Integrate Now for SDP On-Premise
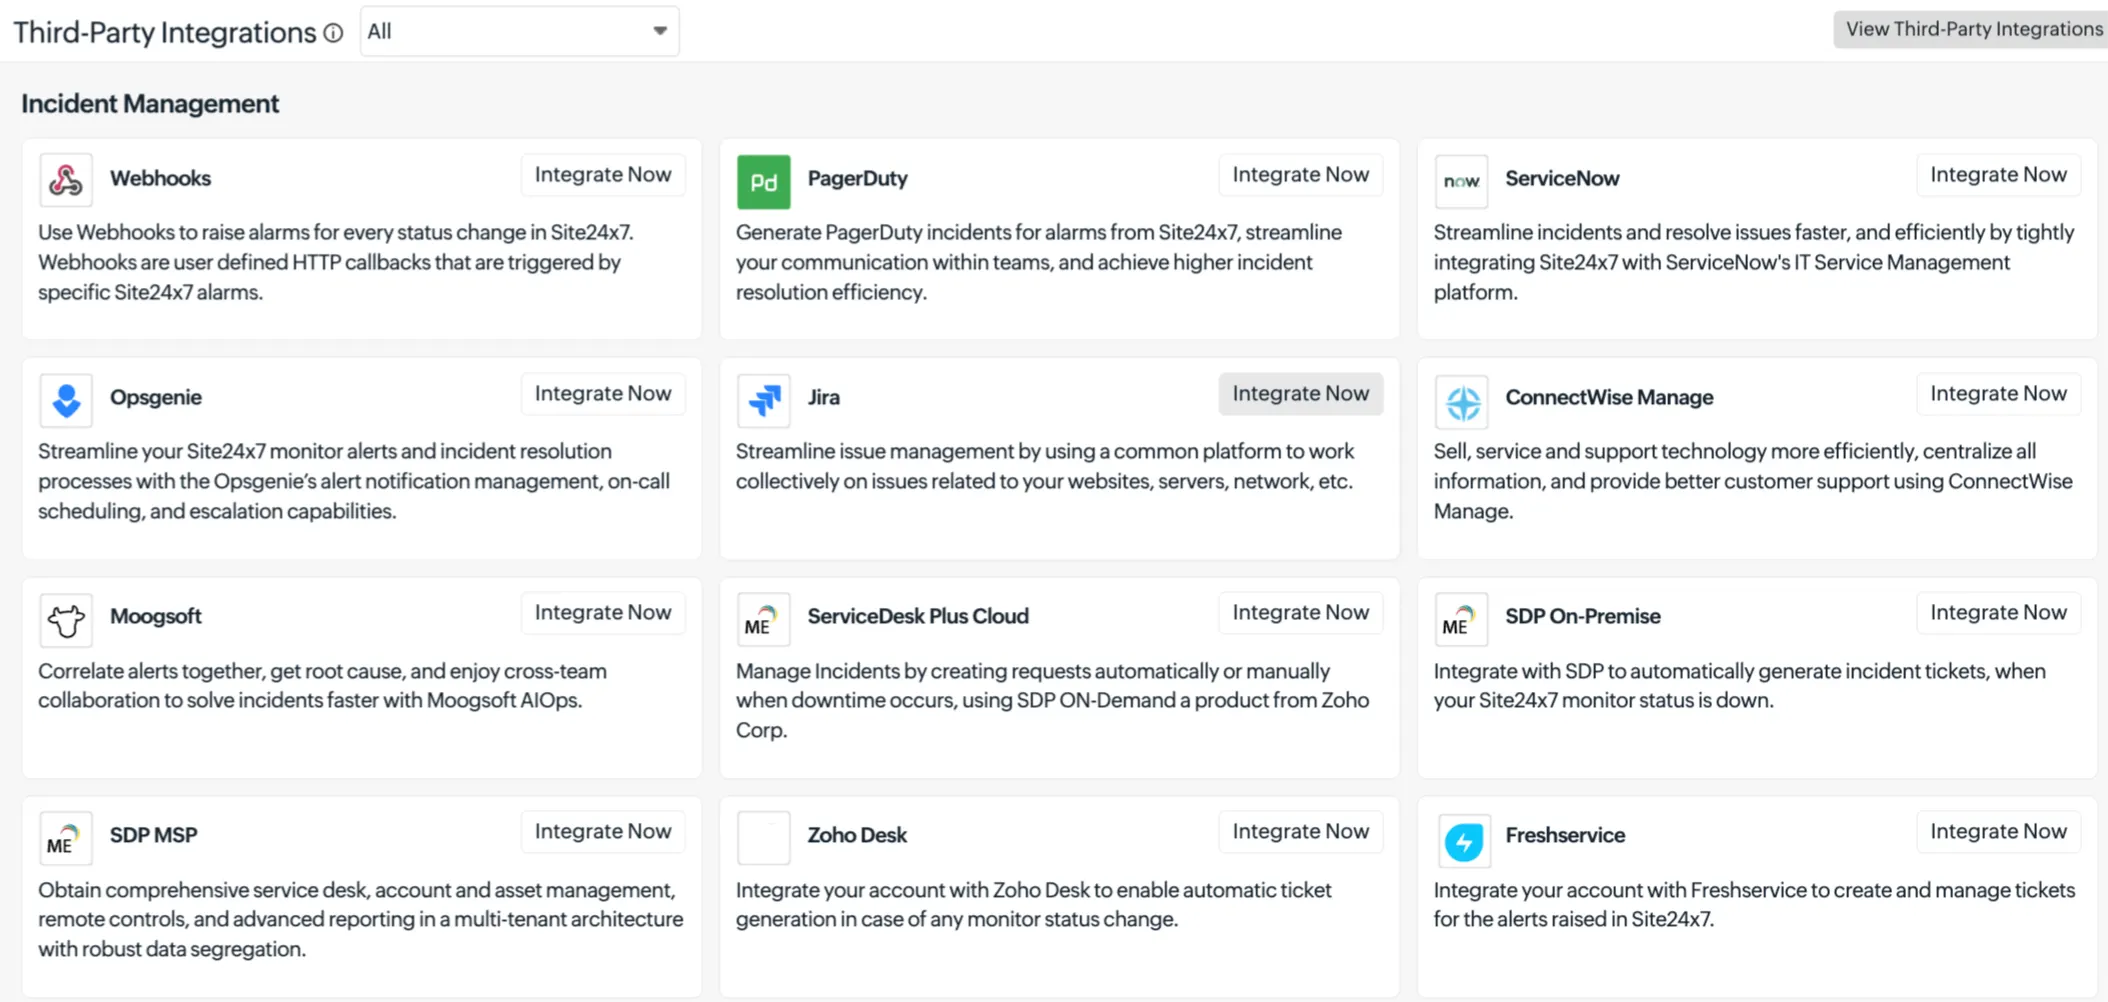The height and width of the screenshot is (1002, 2108). point(1998,613)
